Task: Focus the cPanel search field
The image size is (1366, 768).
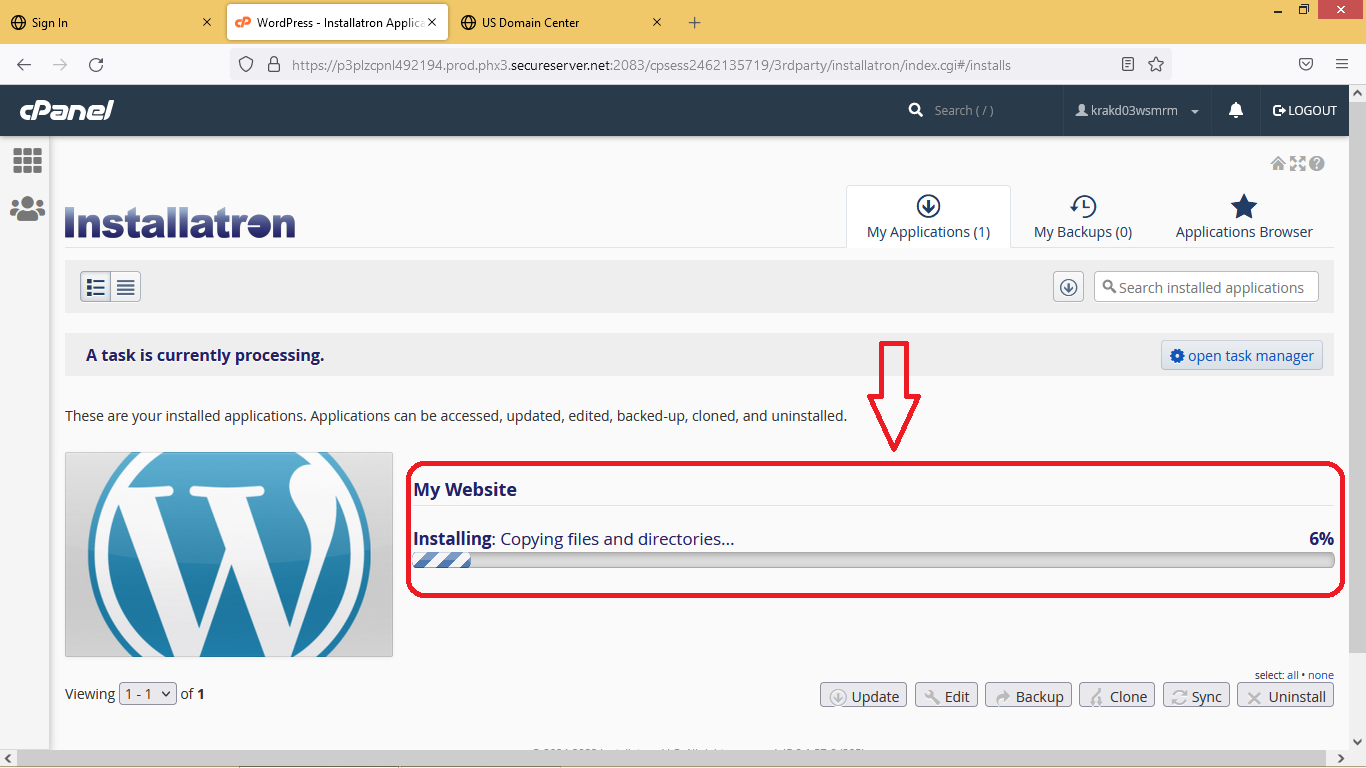Action: click(964, 110)
